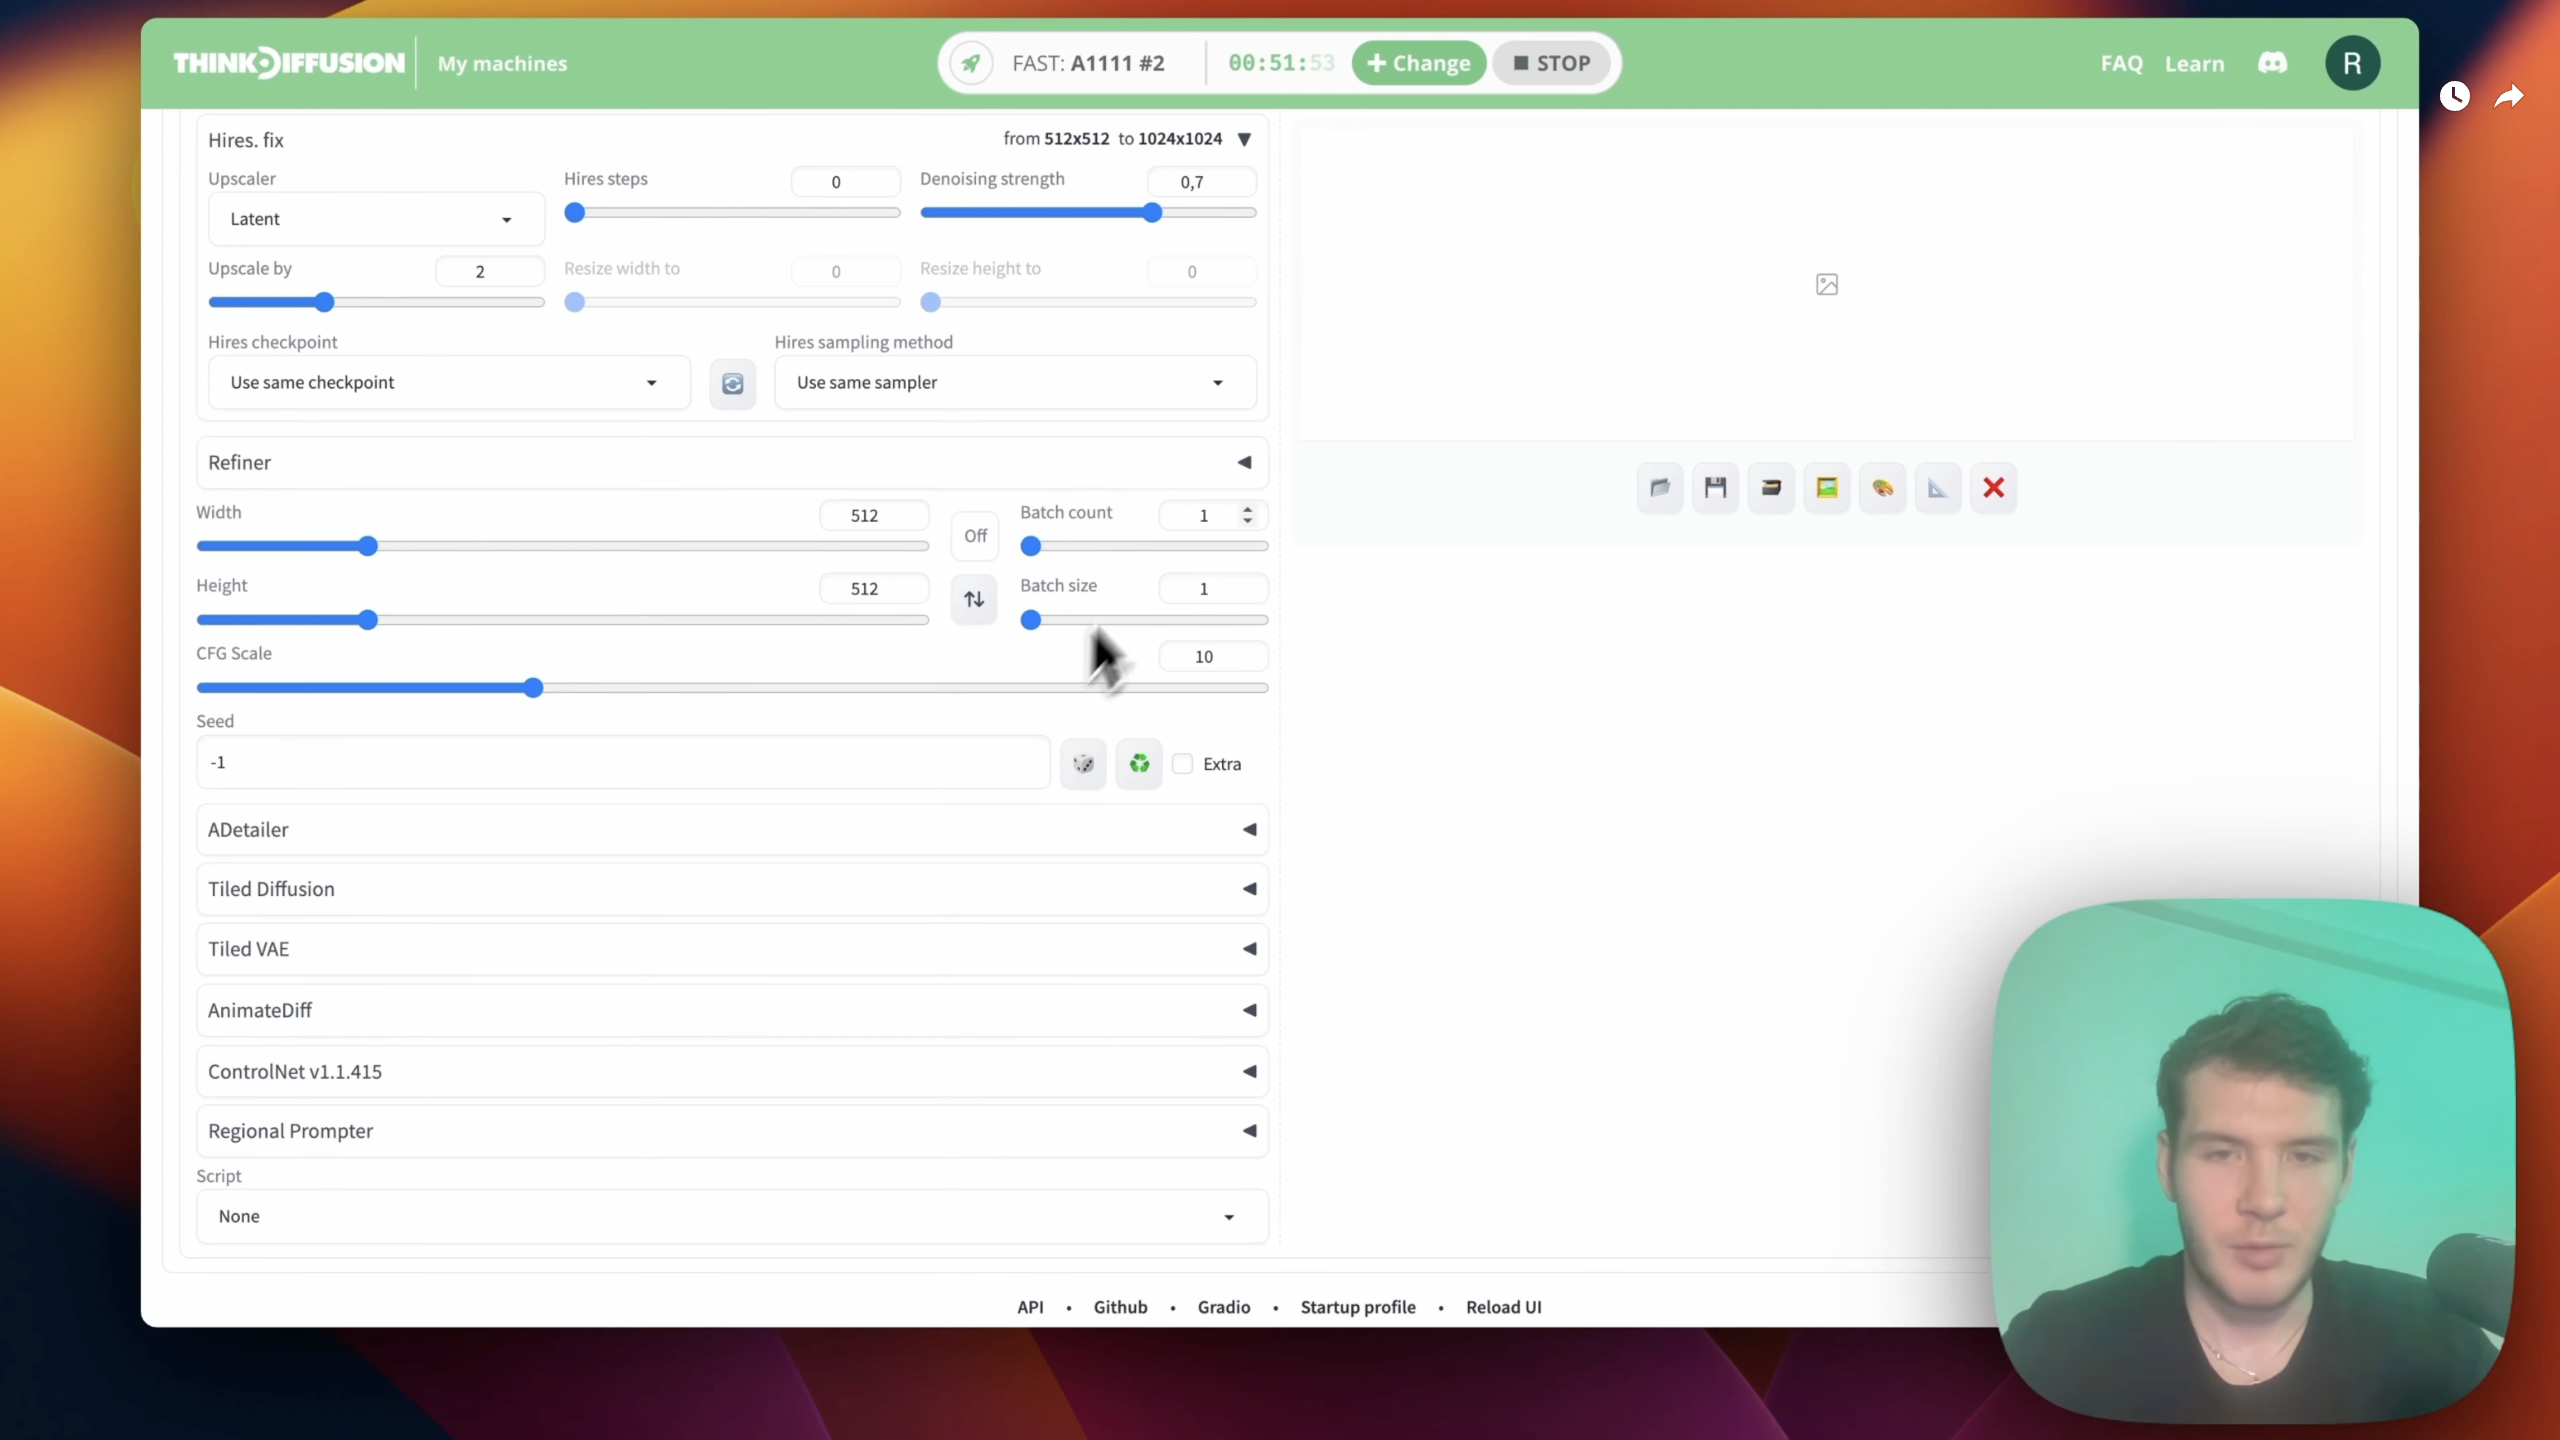Collapse the Hires. fix section arrow
The height and width of the screenshot is (1440, 2560).
(1244, 139)
